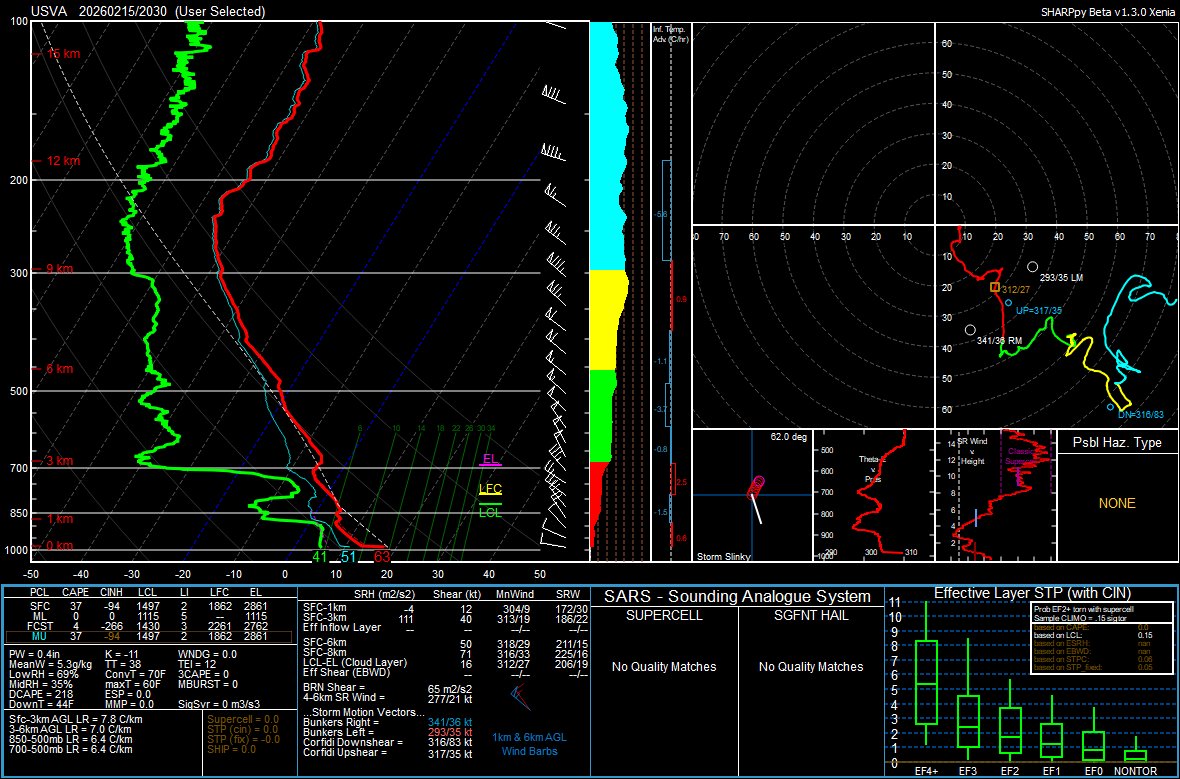Select the Bunkers Right motion marker on the hodograph
Screen dimensions: 1180x779
970,329
